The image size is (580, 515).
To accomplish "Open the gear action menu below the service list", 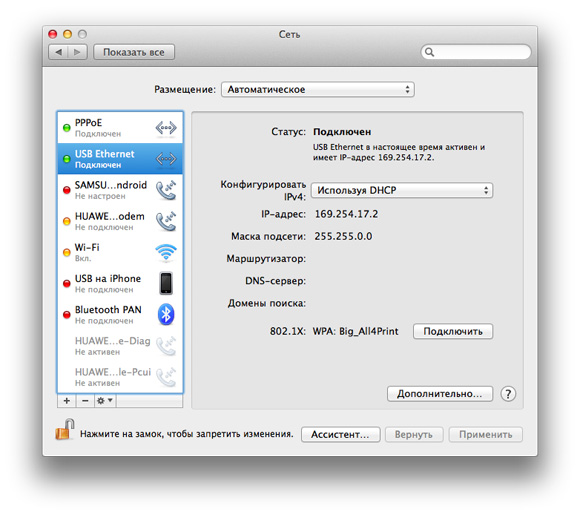I will (105, 401).
